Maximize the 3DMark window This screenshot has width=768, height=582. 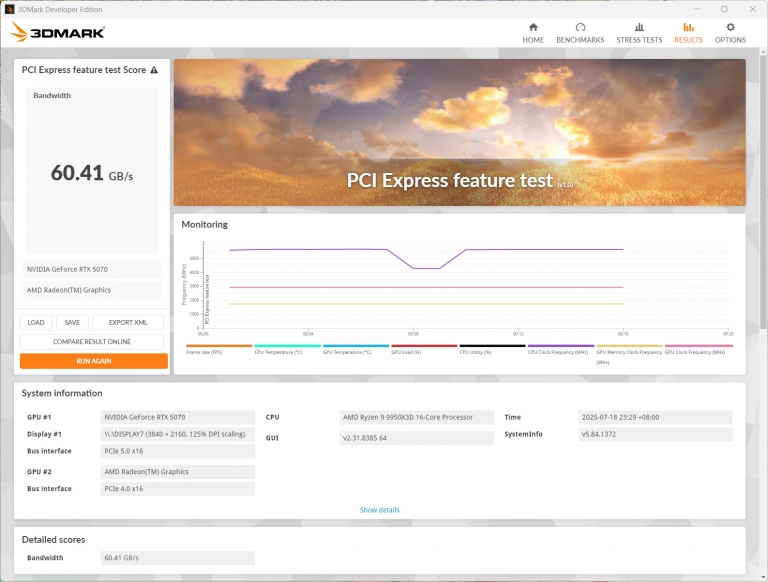click(x=724, y=9)
